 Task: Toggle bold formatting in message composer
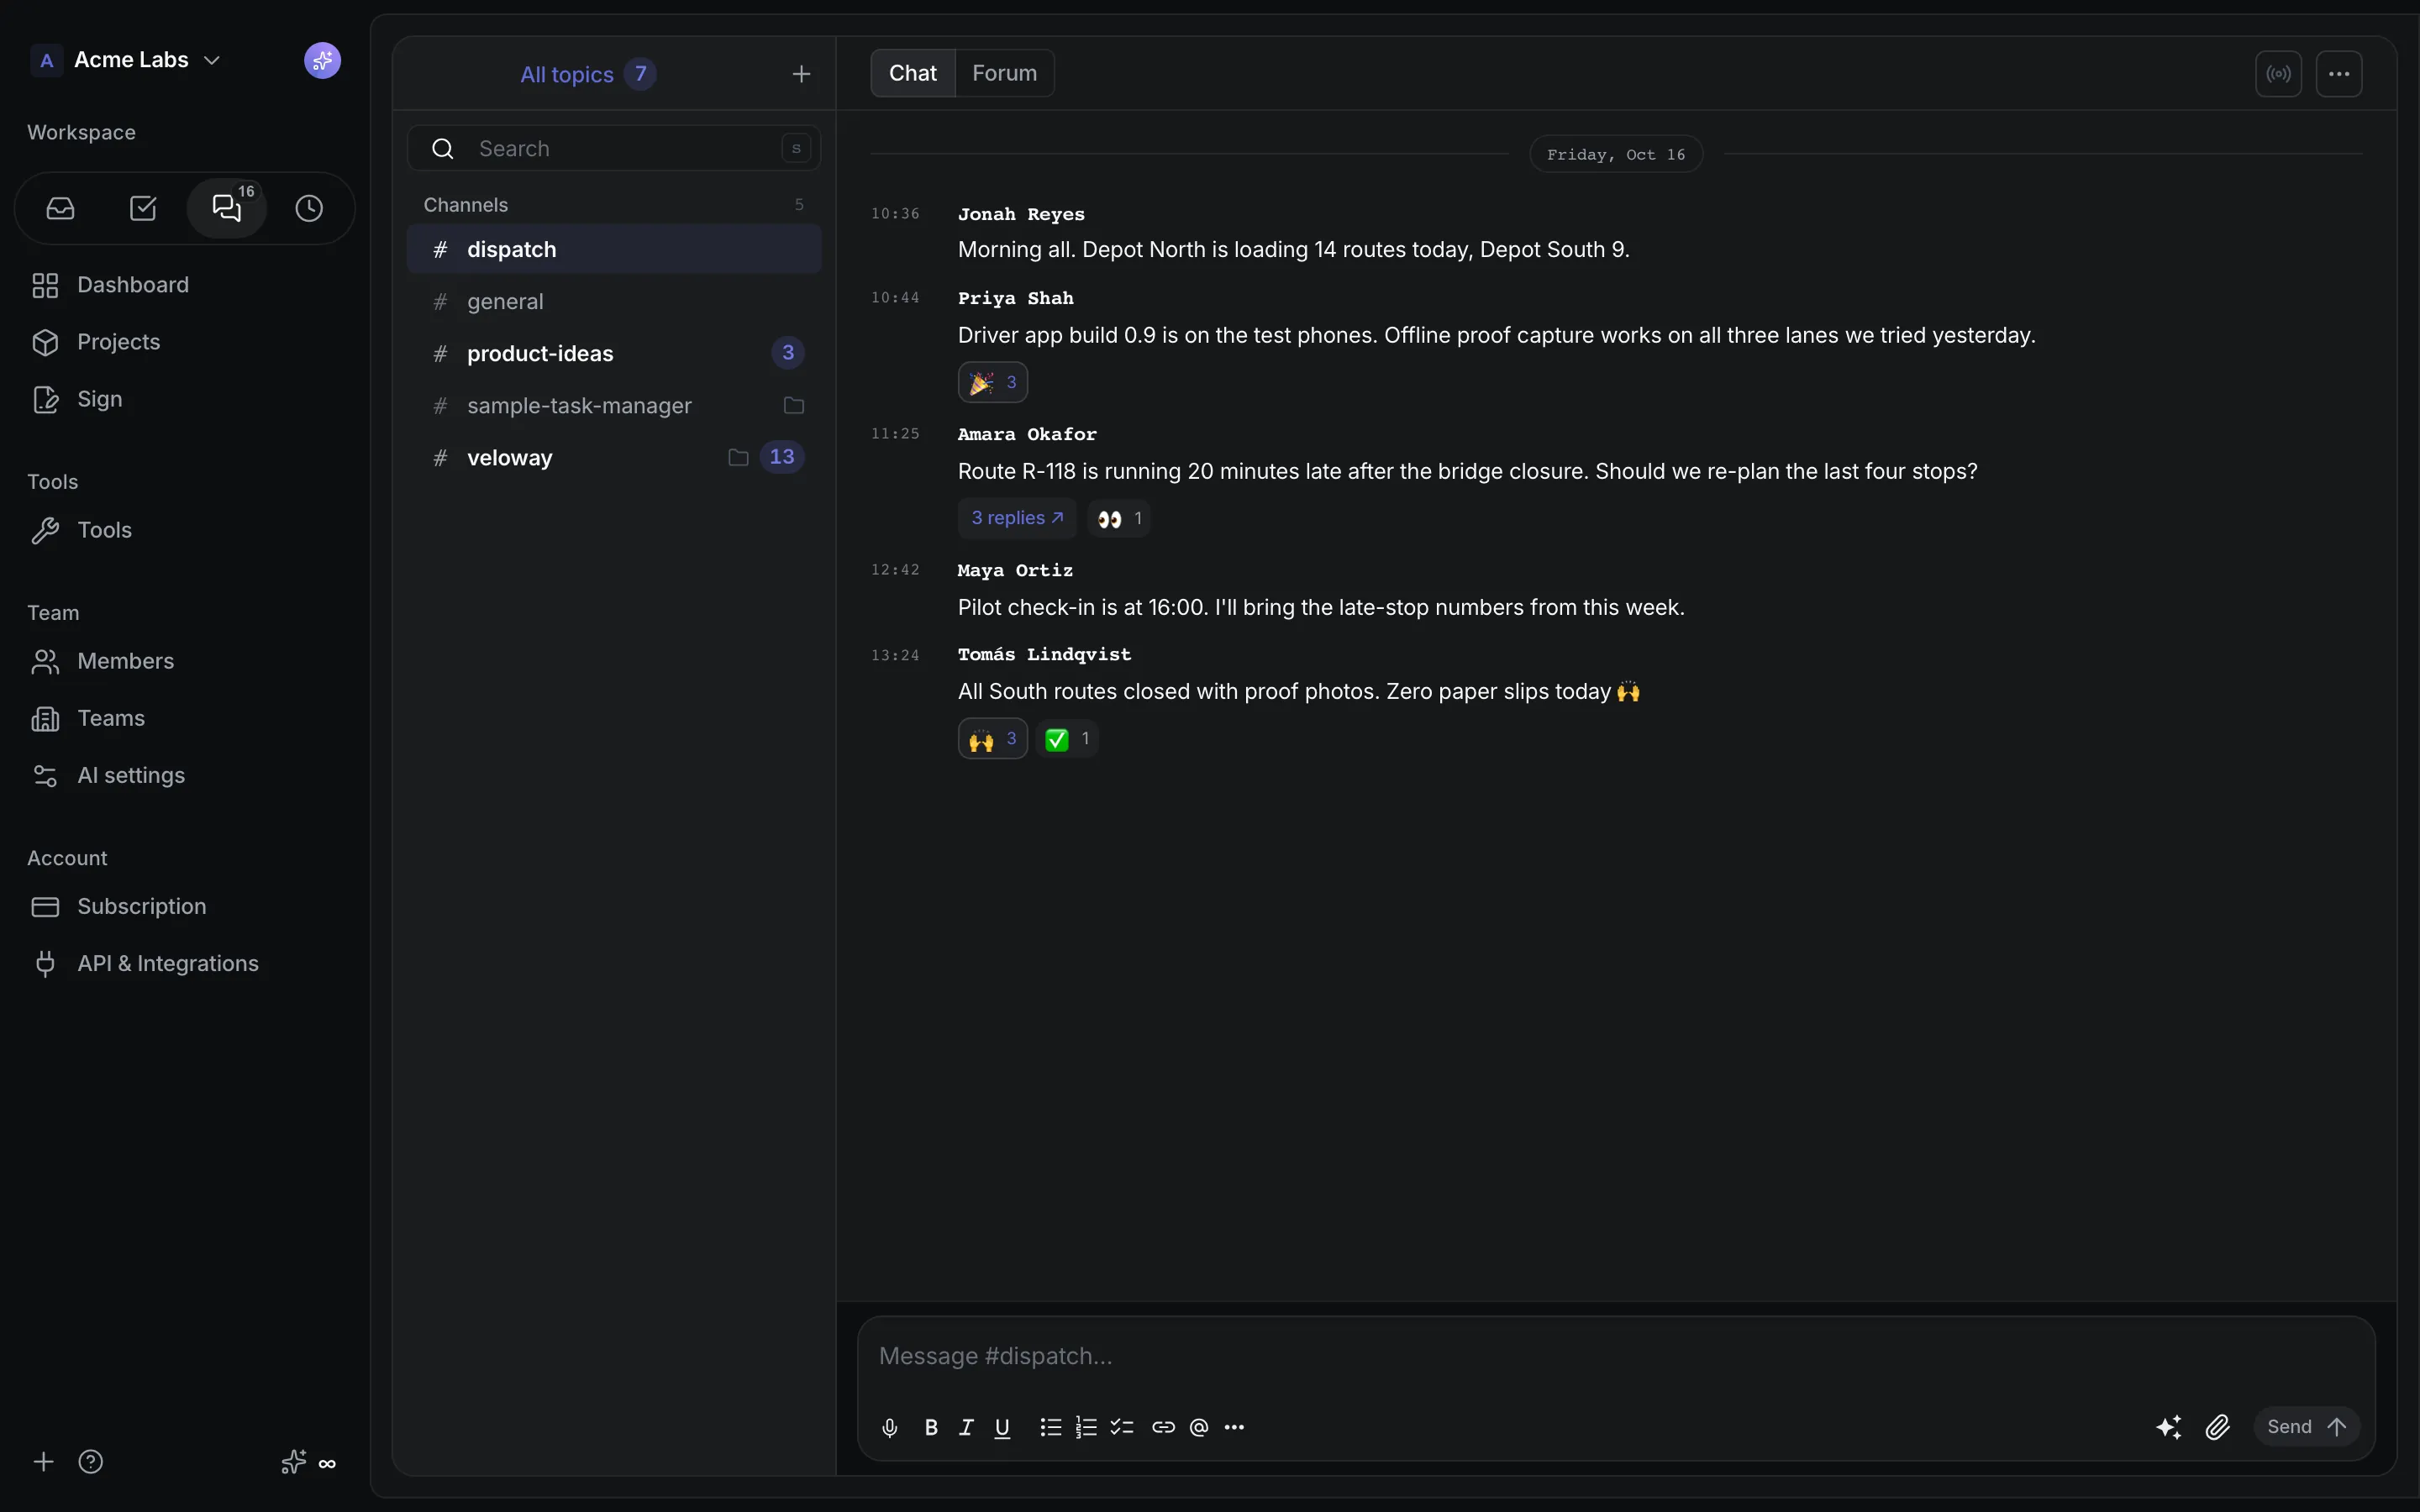click(x=931, y=1427)
